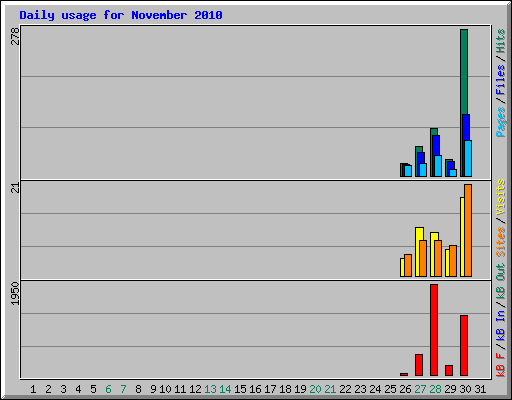Image resolution: width=512 pixels, height=400 pixels.
Task: Click day number 25 on the axis
Action: click(390, 389)
